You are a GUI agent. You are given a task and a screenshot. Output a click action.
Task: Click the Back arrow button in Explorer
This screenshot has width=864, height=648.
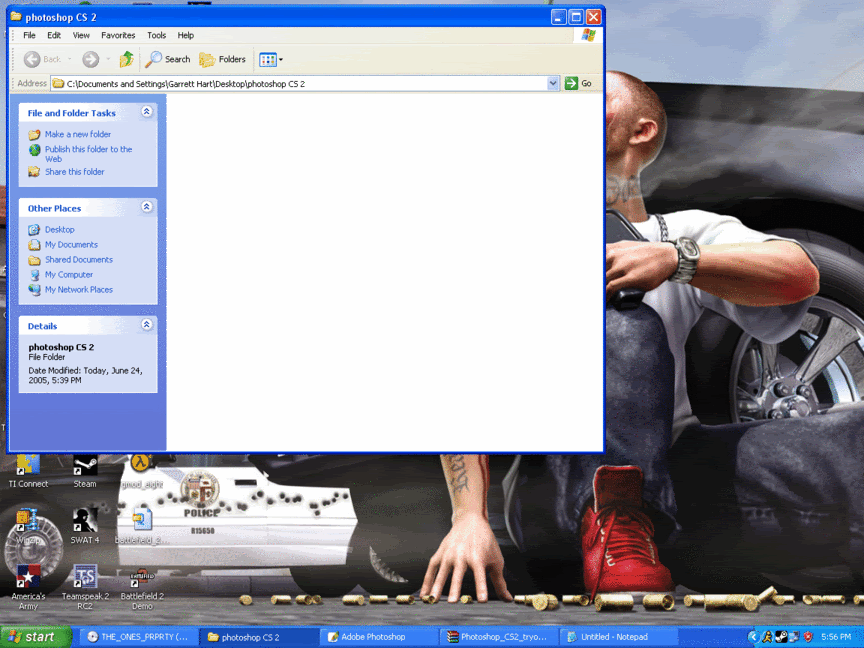[42, 59]
